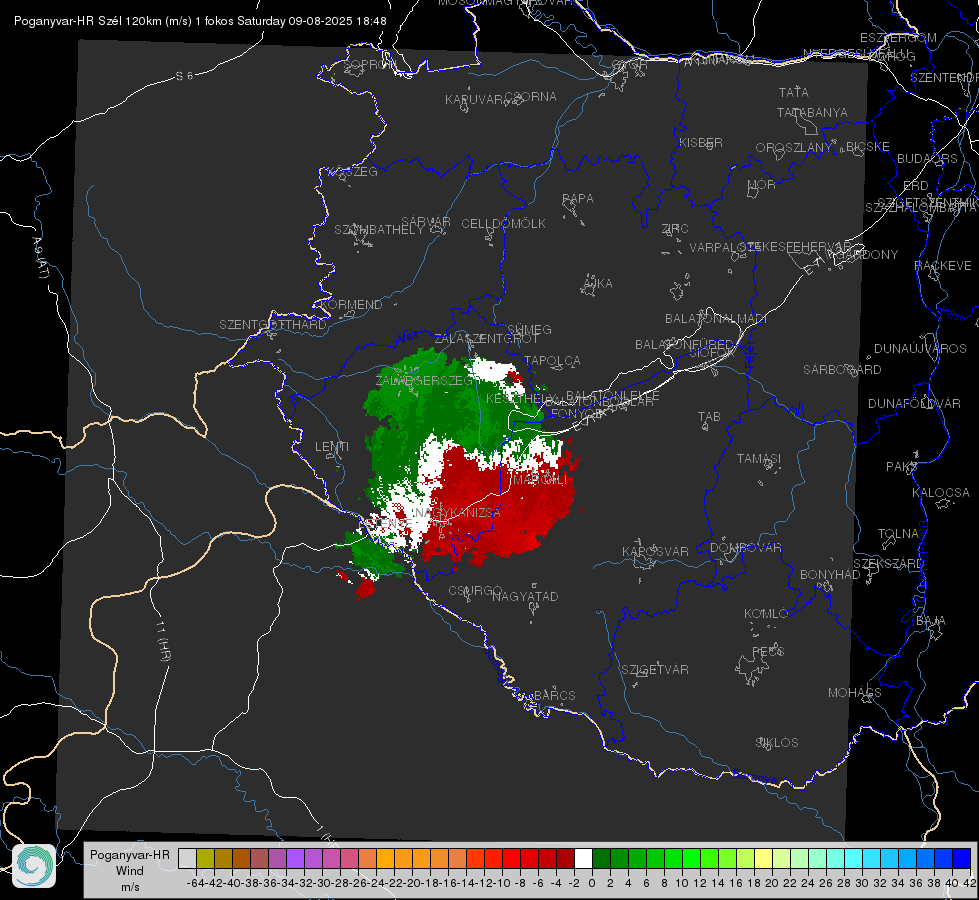This screenshot has width=979, height=900.
Task: Click the SÜMEG city label
Action: (x=529, y=329)
